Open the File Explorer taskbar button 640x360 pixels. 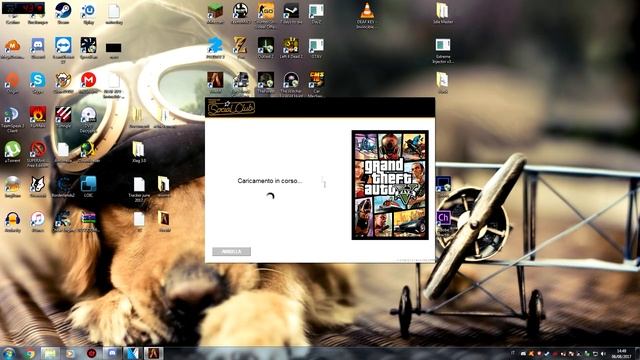50,353
